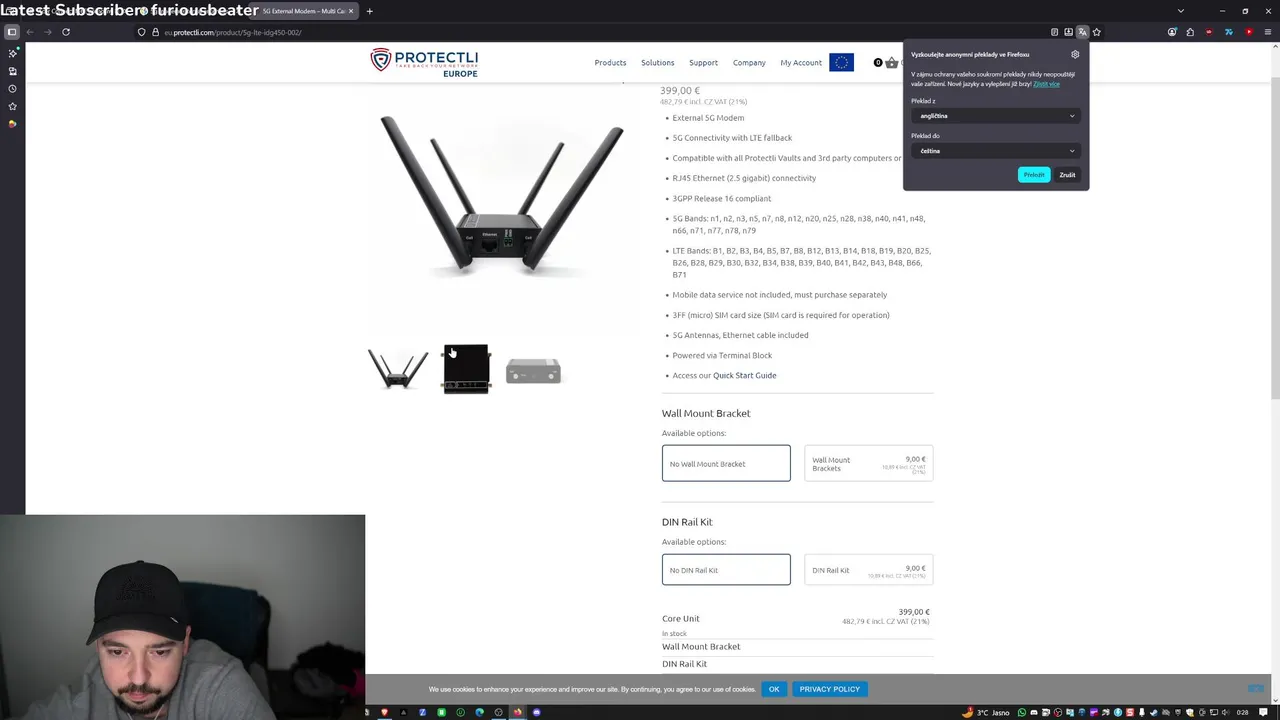Image resolution: width=1280 pixels, height=720 pixels.
Task: Click the install/save page icon in address bar
Action: (1068, 32)
